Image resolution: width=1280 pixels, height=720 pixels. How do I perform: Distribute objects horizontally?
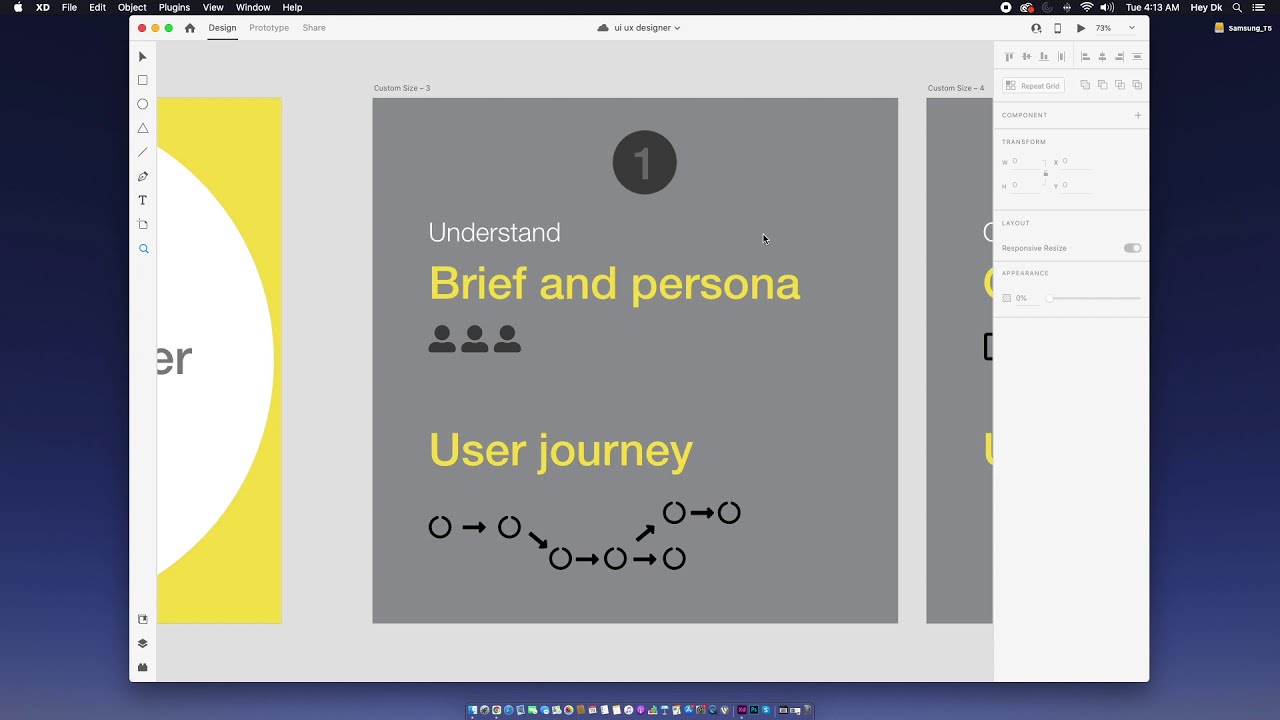point(1061,57)
